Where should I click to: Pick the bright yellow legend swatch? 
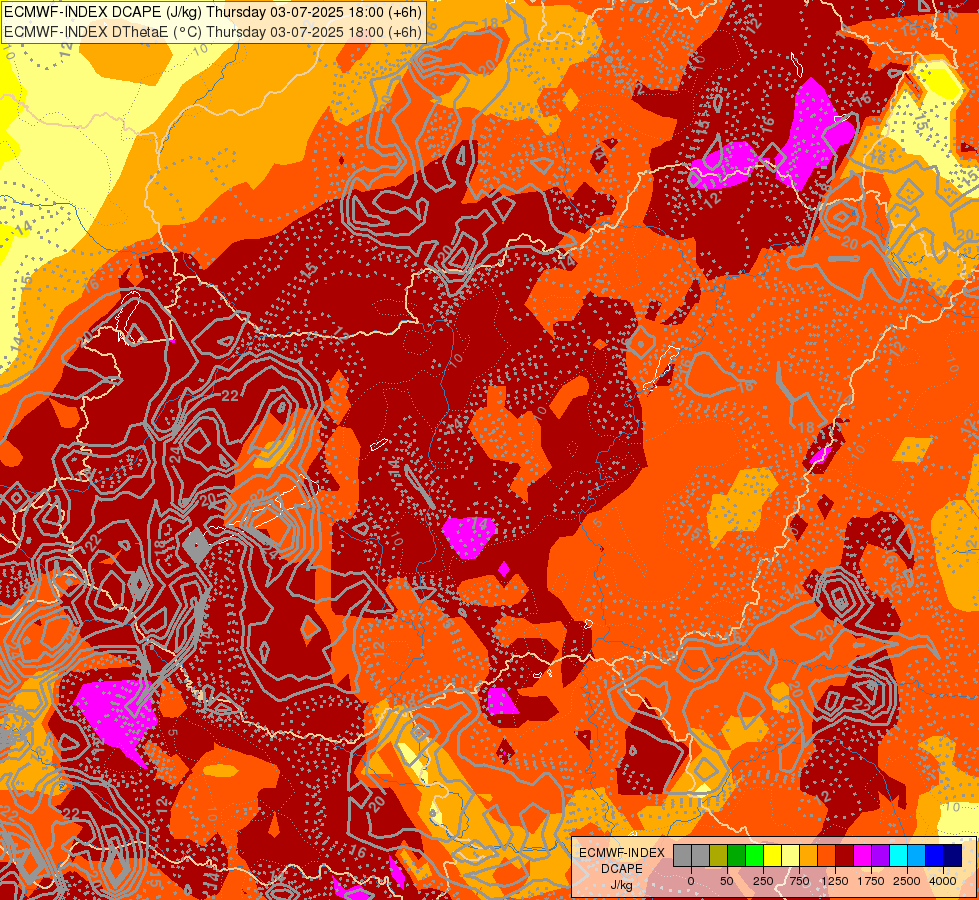coord(772,856)
